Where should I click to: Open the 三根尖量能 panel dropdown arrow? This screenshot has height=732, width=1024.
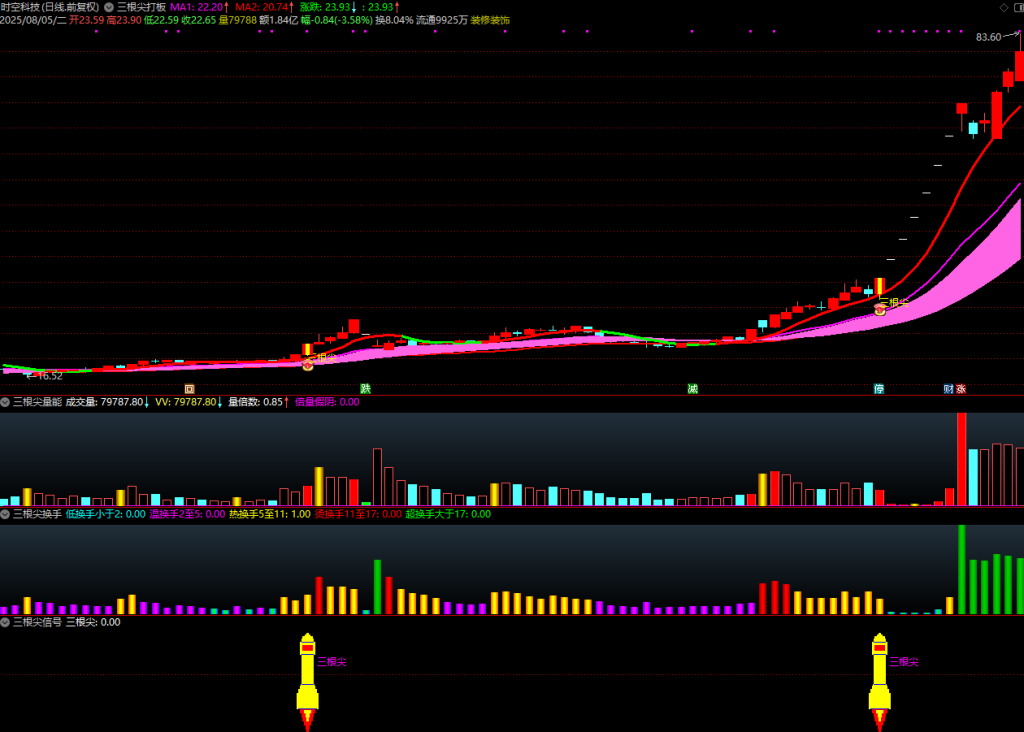click(x=6, y=402)
